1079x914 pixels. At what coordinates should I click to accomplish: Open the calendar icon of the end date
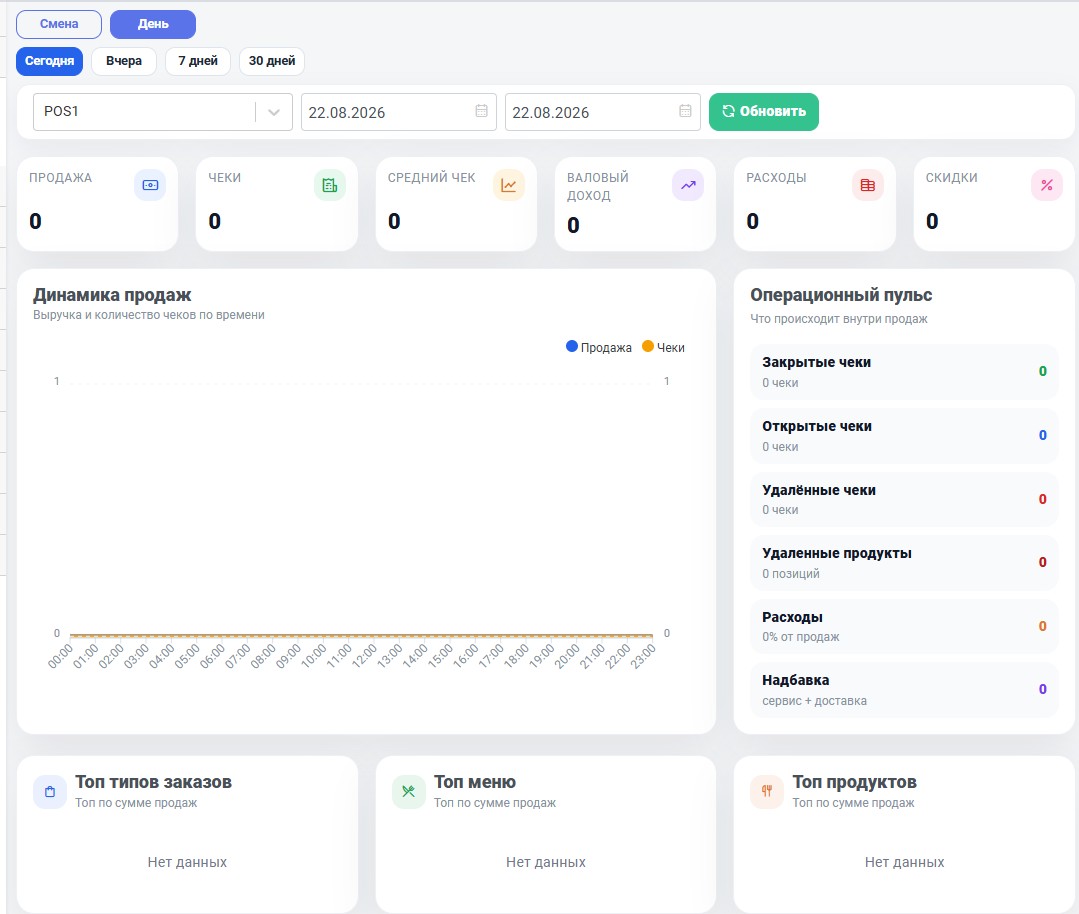tap(685, 111)
